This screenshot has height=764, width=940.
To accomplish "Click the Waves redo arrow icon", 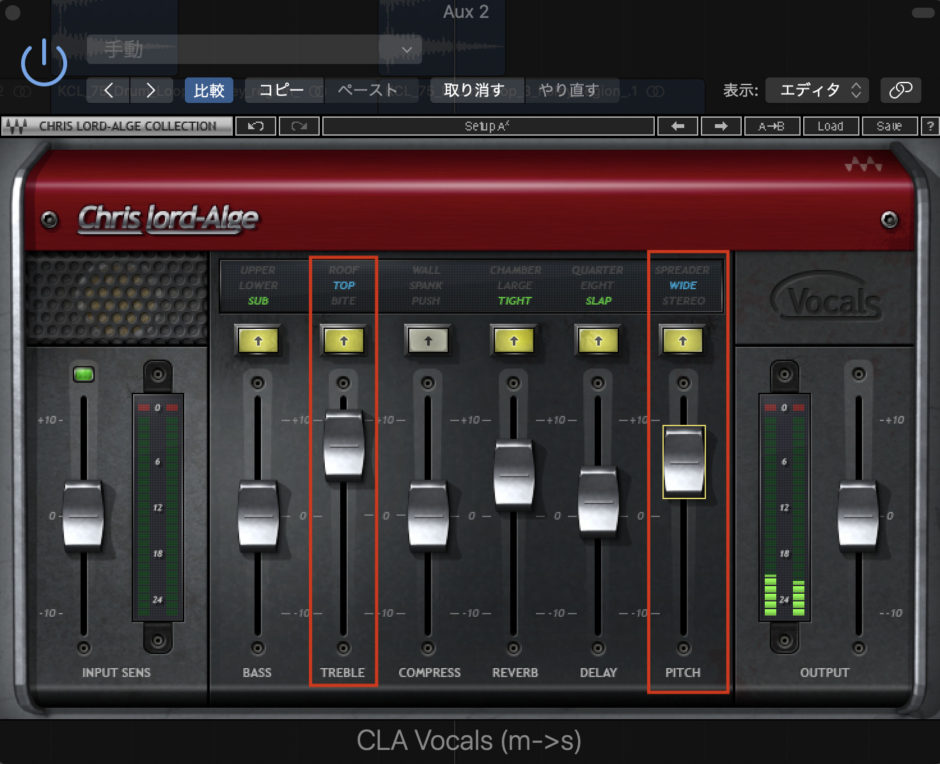I will pos(299,126).
